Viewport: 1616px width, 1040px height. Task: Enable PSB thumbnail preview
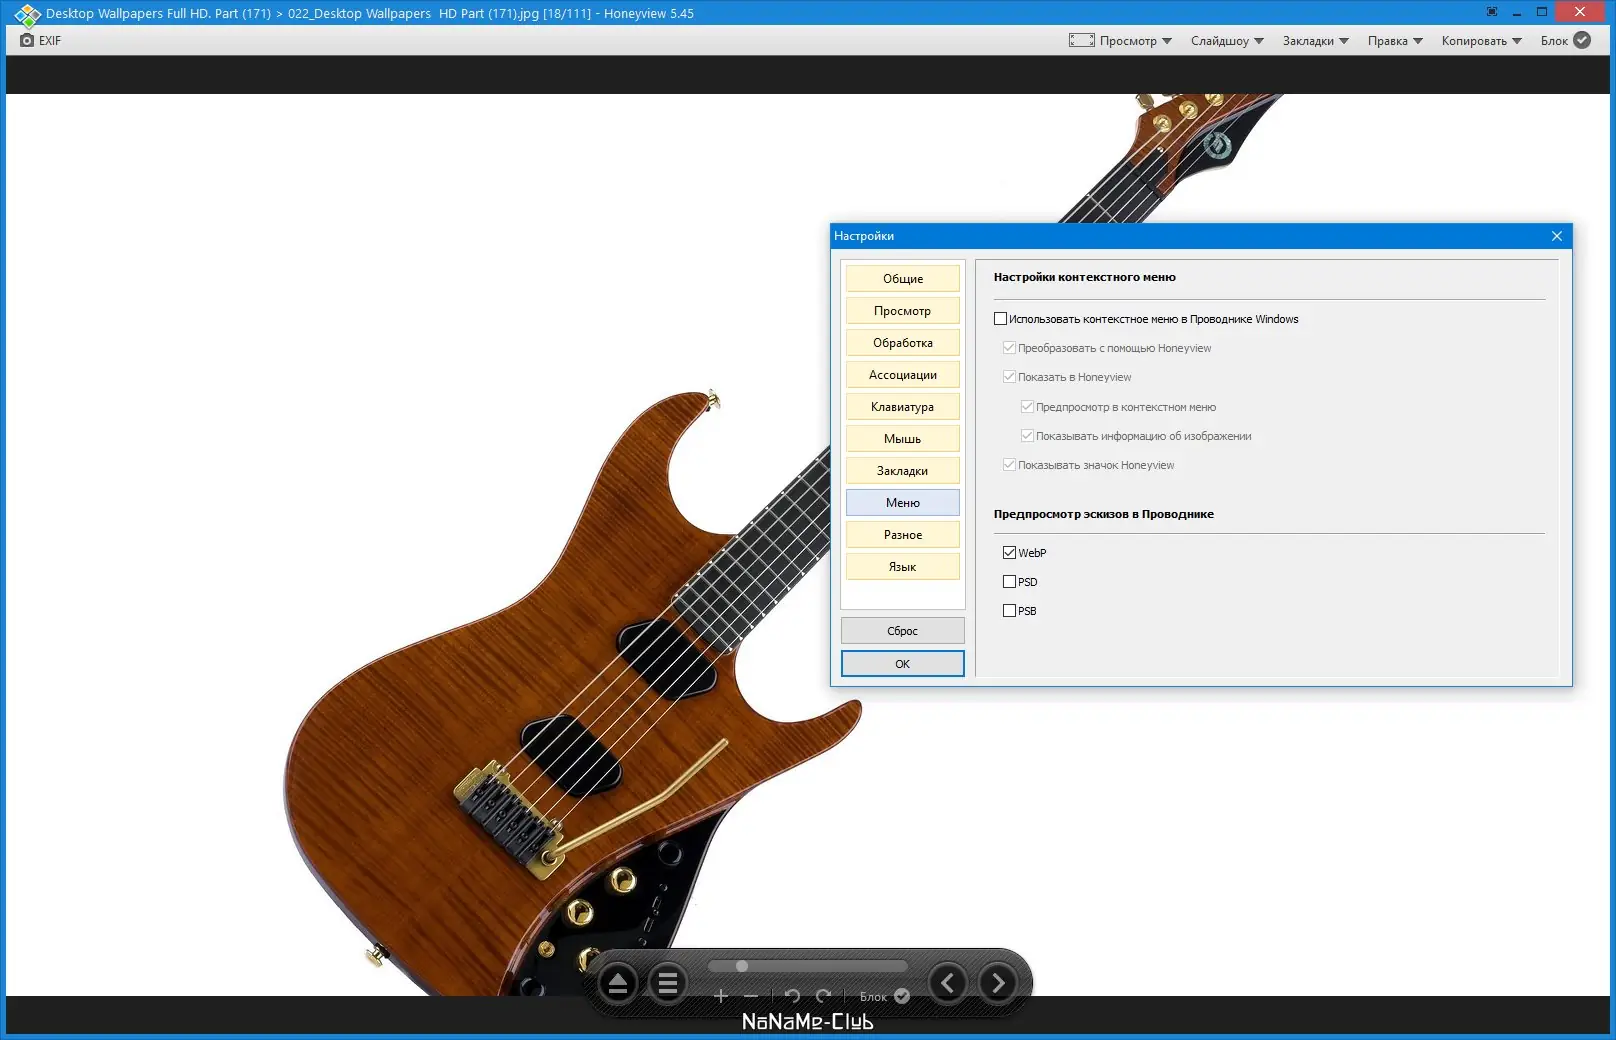[x=1009, y=611]
